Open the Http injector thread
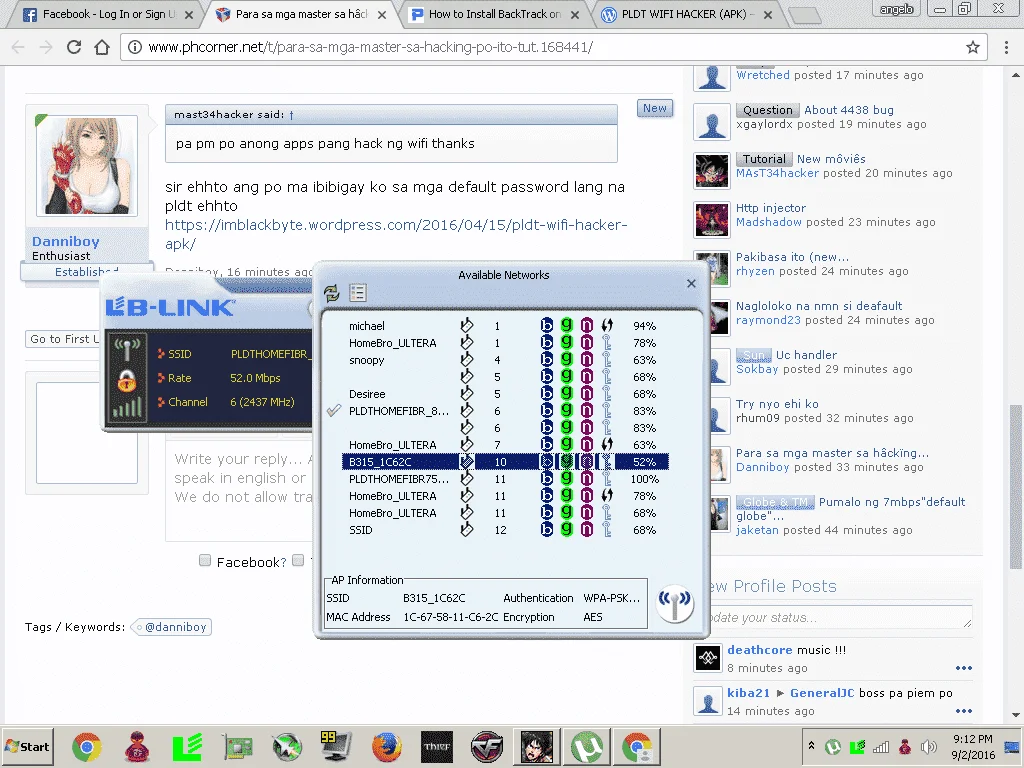This screenshot has width=1024, height=768. click(771, 208)
